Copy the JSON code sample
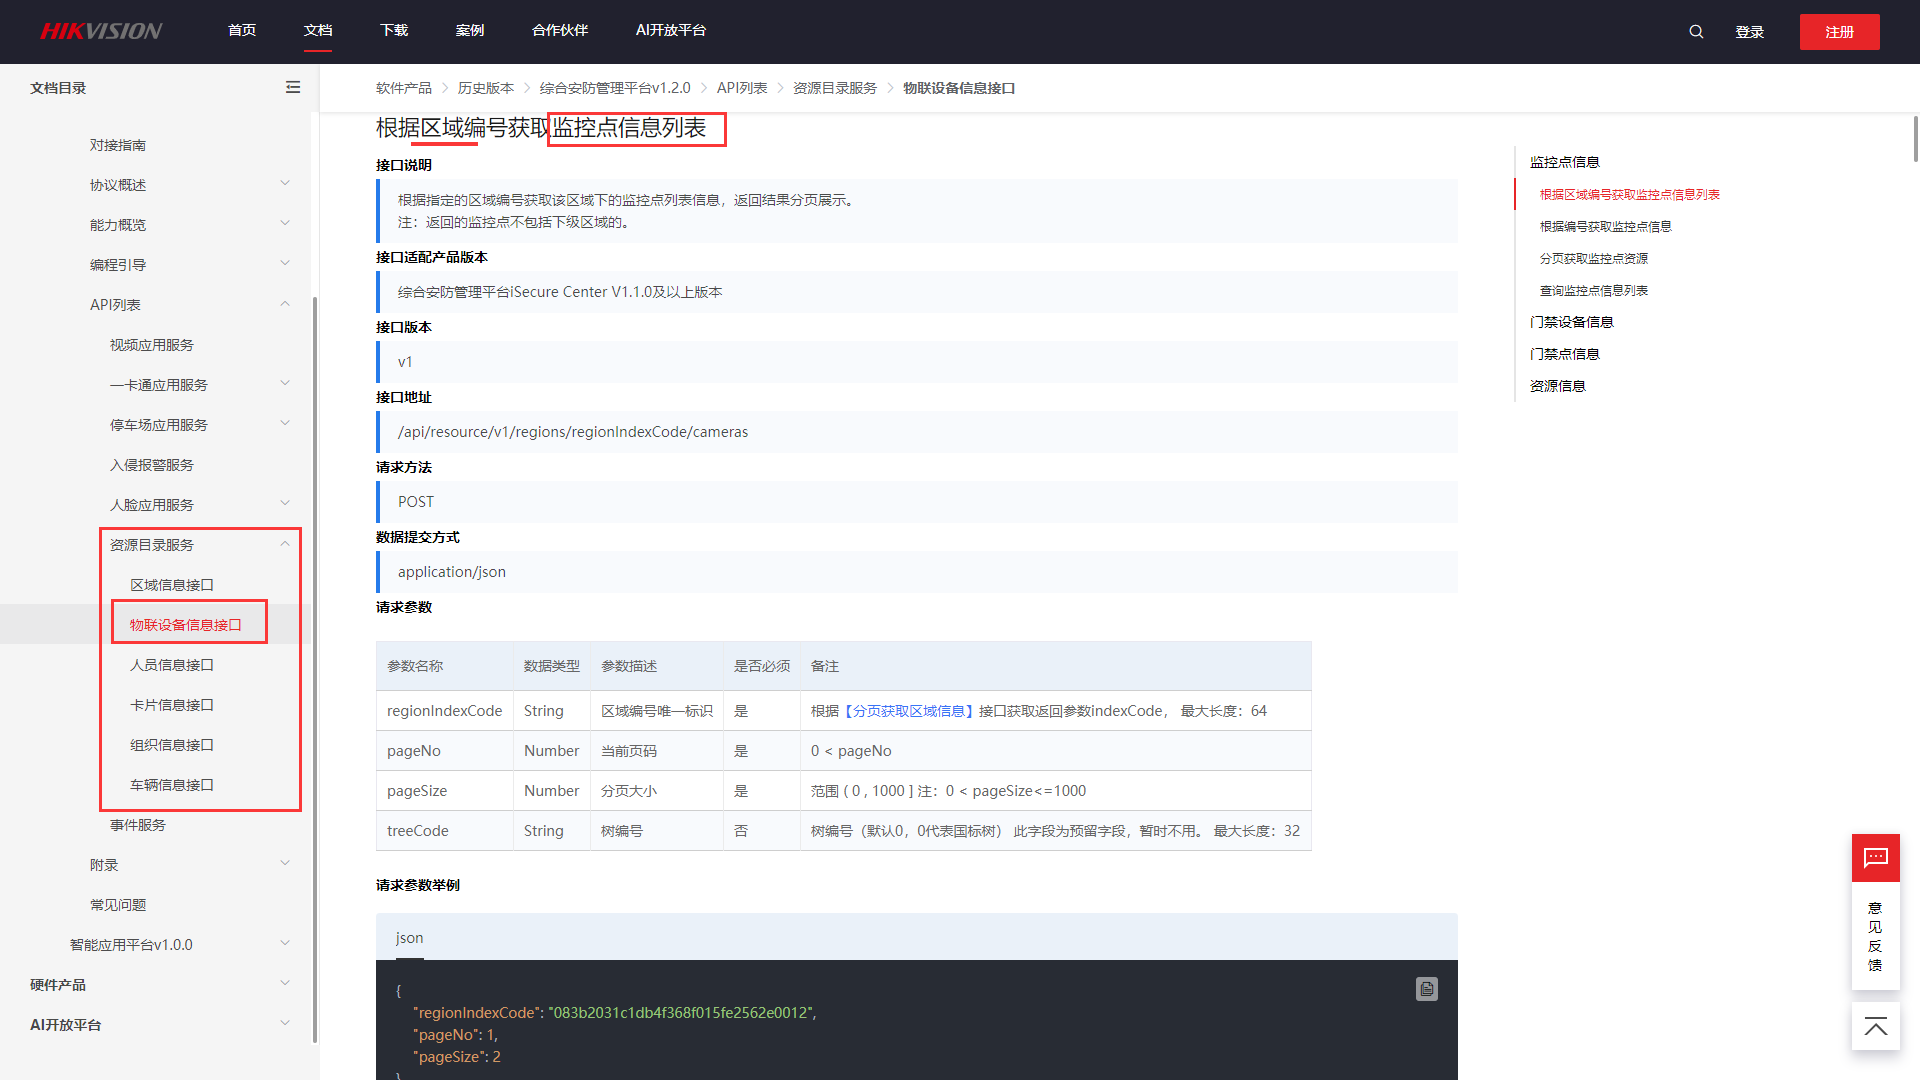The width and height of the screenshot is (1920, 1080). 1426,989
